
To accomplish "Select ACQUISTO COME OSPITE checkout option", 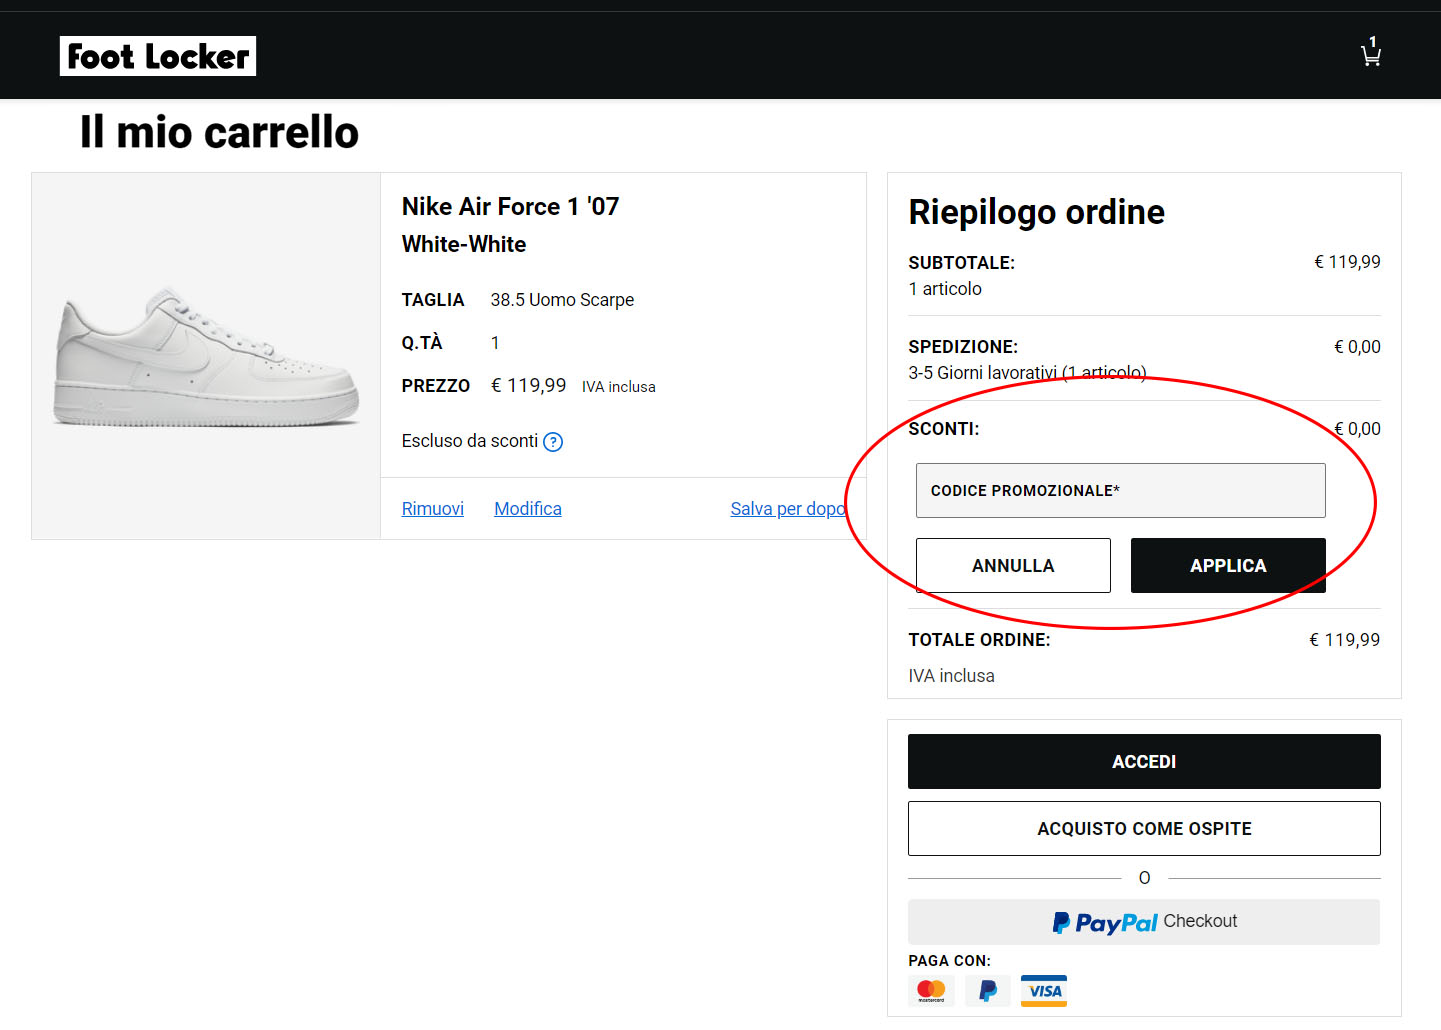I will pos(1143,828).
